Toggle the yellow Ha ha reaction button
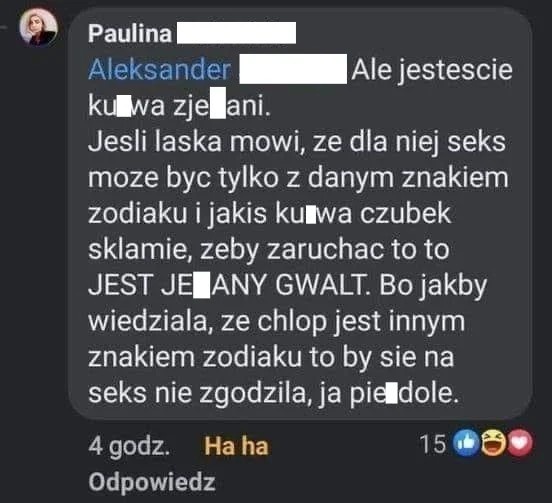The height and width of the screenshot is (503, 552). pos(236,446)
